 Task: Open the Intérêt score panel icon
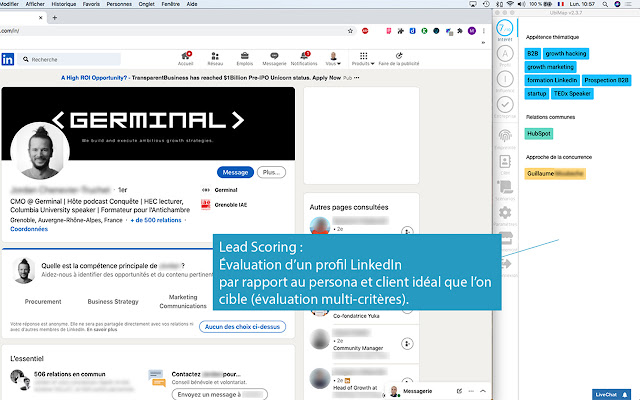(x=505, y=28)
